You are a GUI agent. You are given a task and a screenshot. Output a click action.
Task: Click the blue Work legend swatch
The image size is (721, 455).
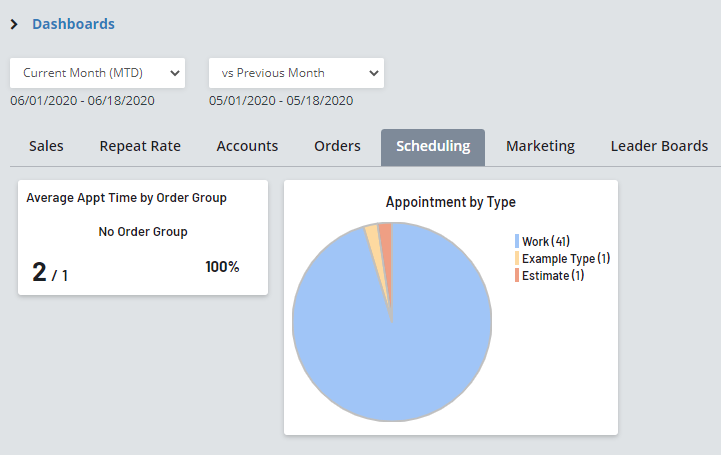click(x=517, y=241)
